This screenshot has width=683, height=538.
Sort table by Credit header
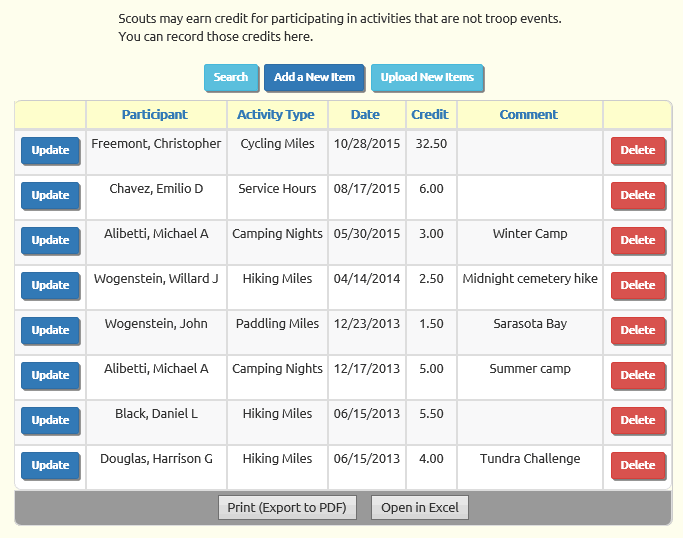430,115
